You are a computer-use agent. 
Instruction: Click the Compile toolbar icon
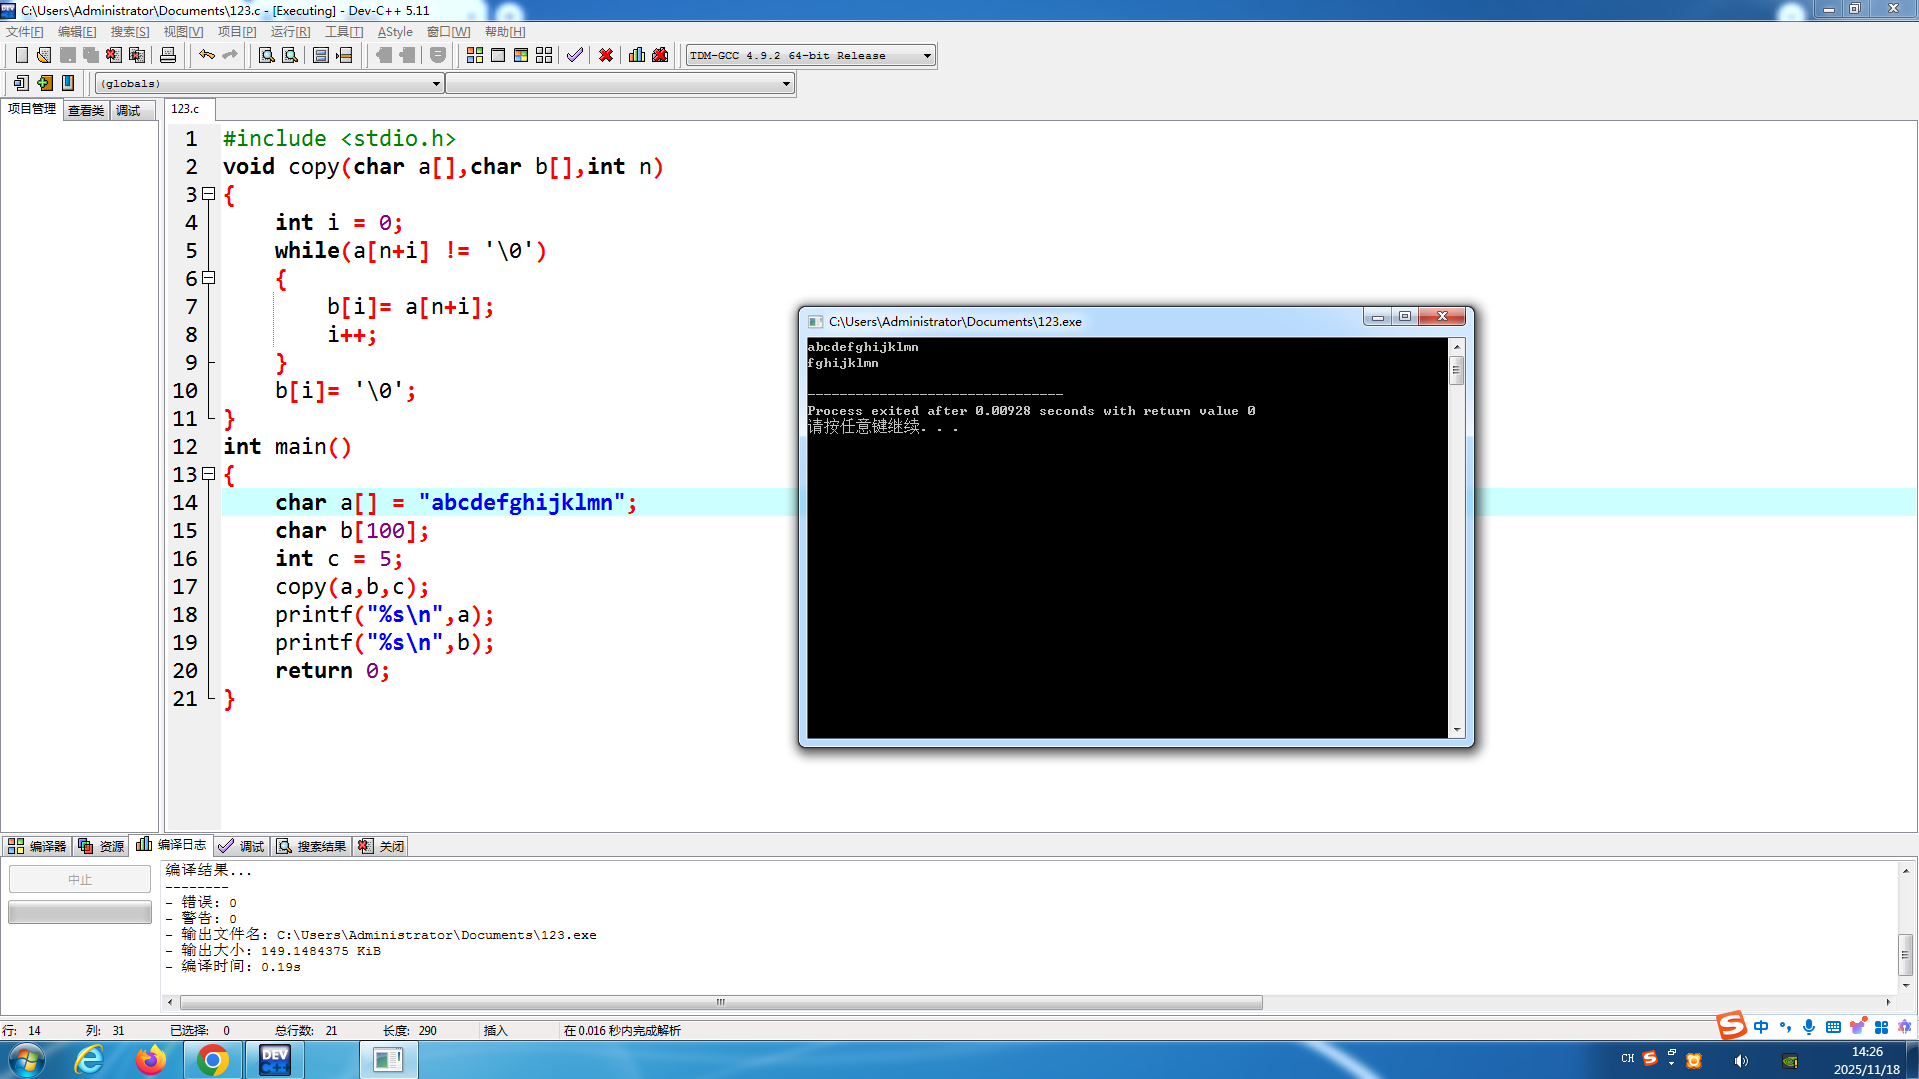475,55
